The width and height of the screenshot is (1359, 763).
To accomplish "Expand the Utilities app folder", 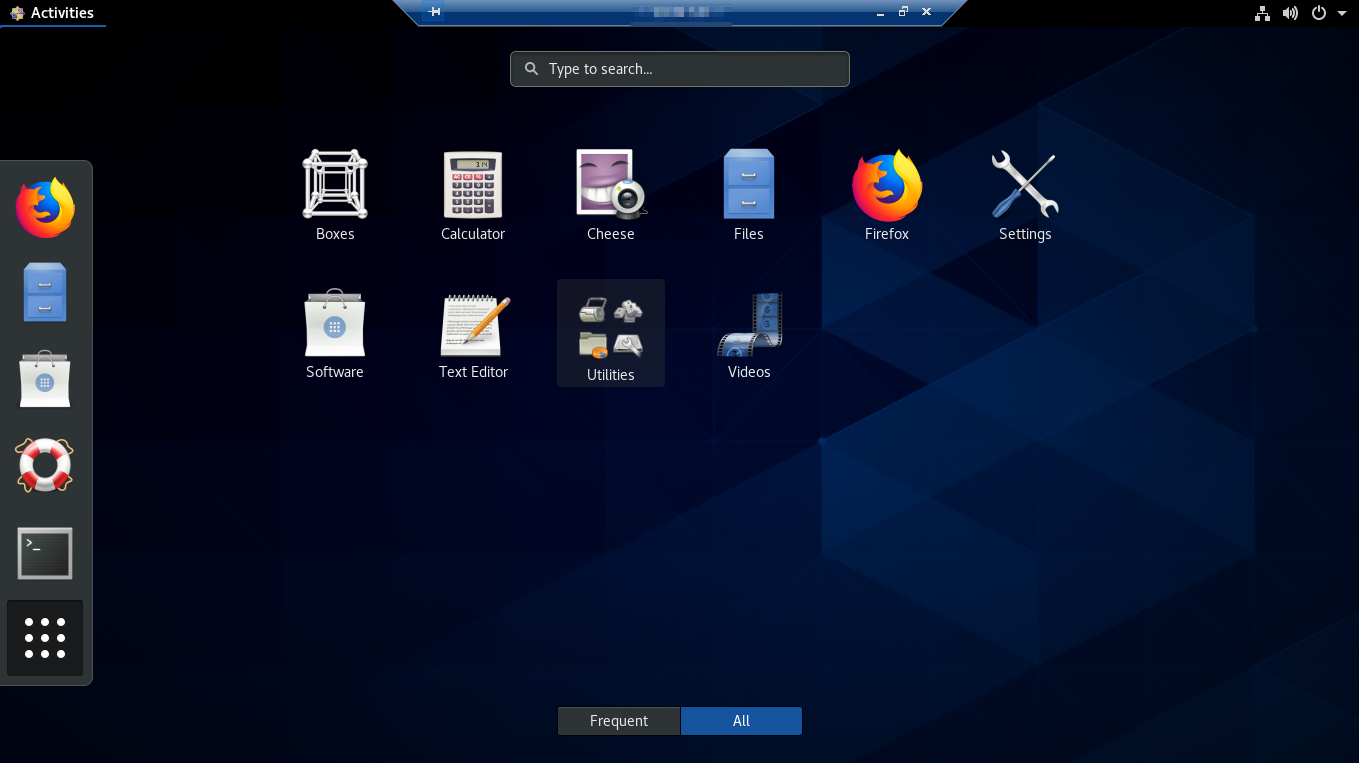I will click(x=611, y=331).
